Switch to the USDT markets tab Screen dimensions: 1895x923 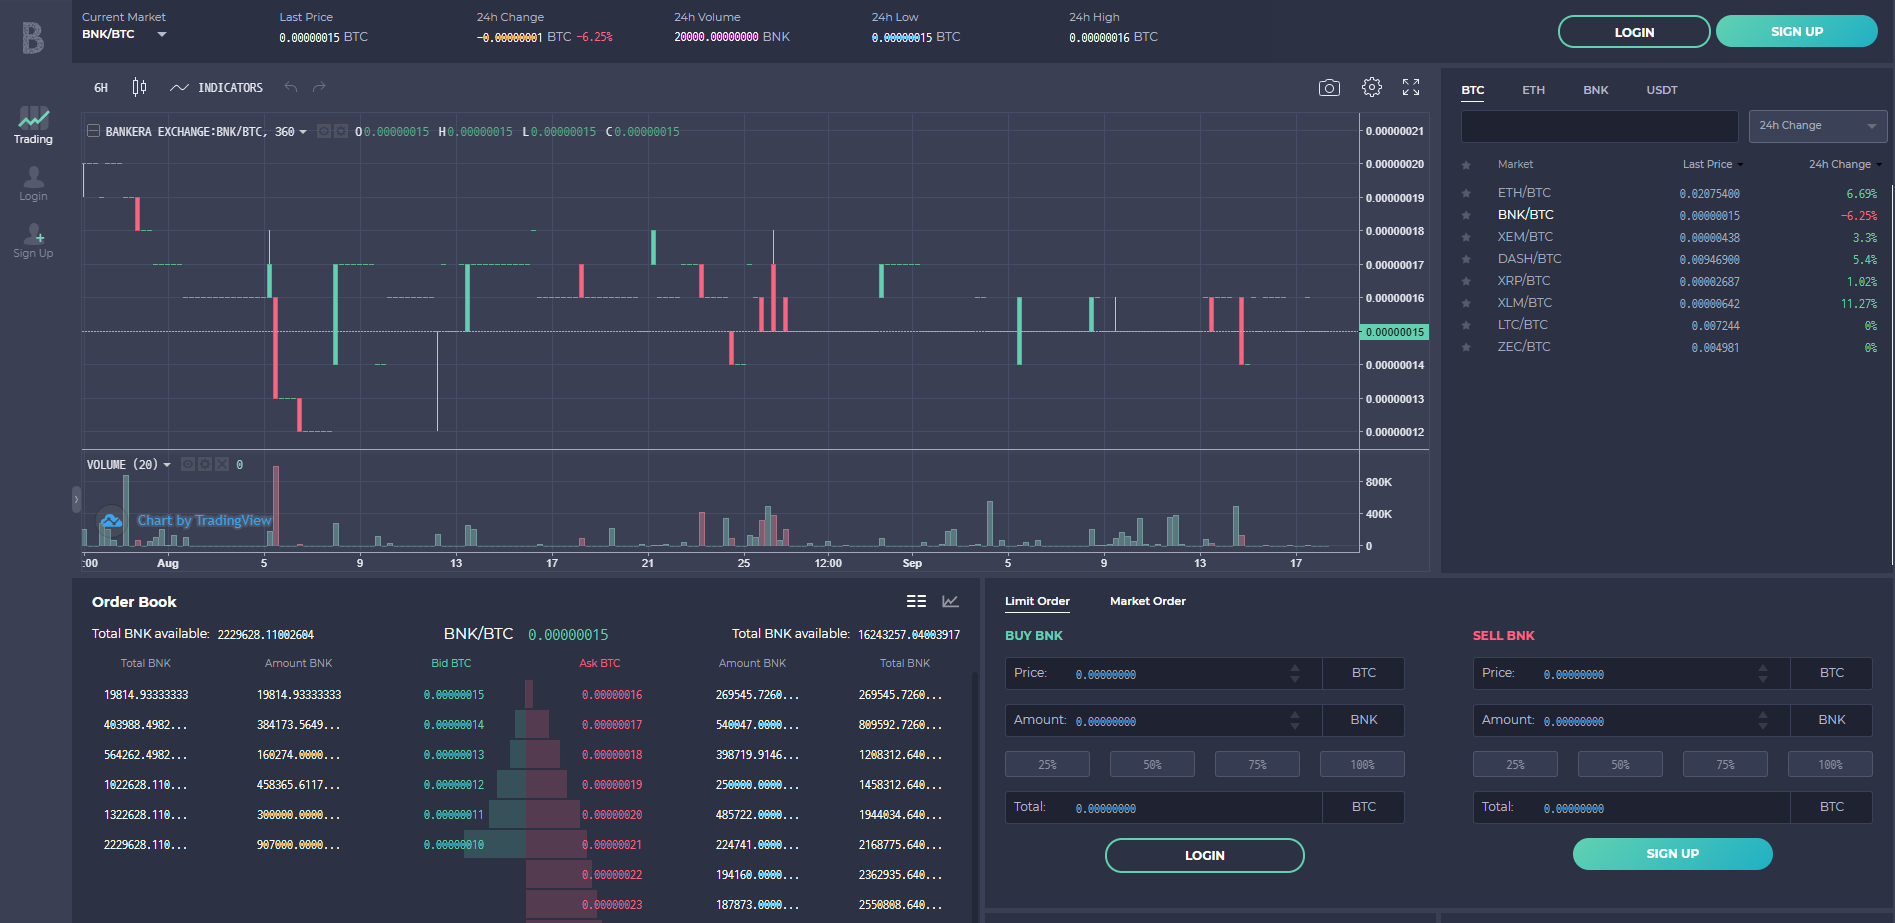[1661, 90]
